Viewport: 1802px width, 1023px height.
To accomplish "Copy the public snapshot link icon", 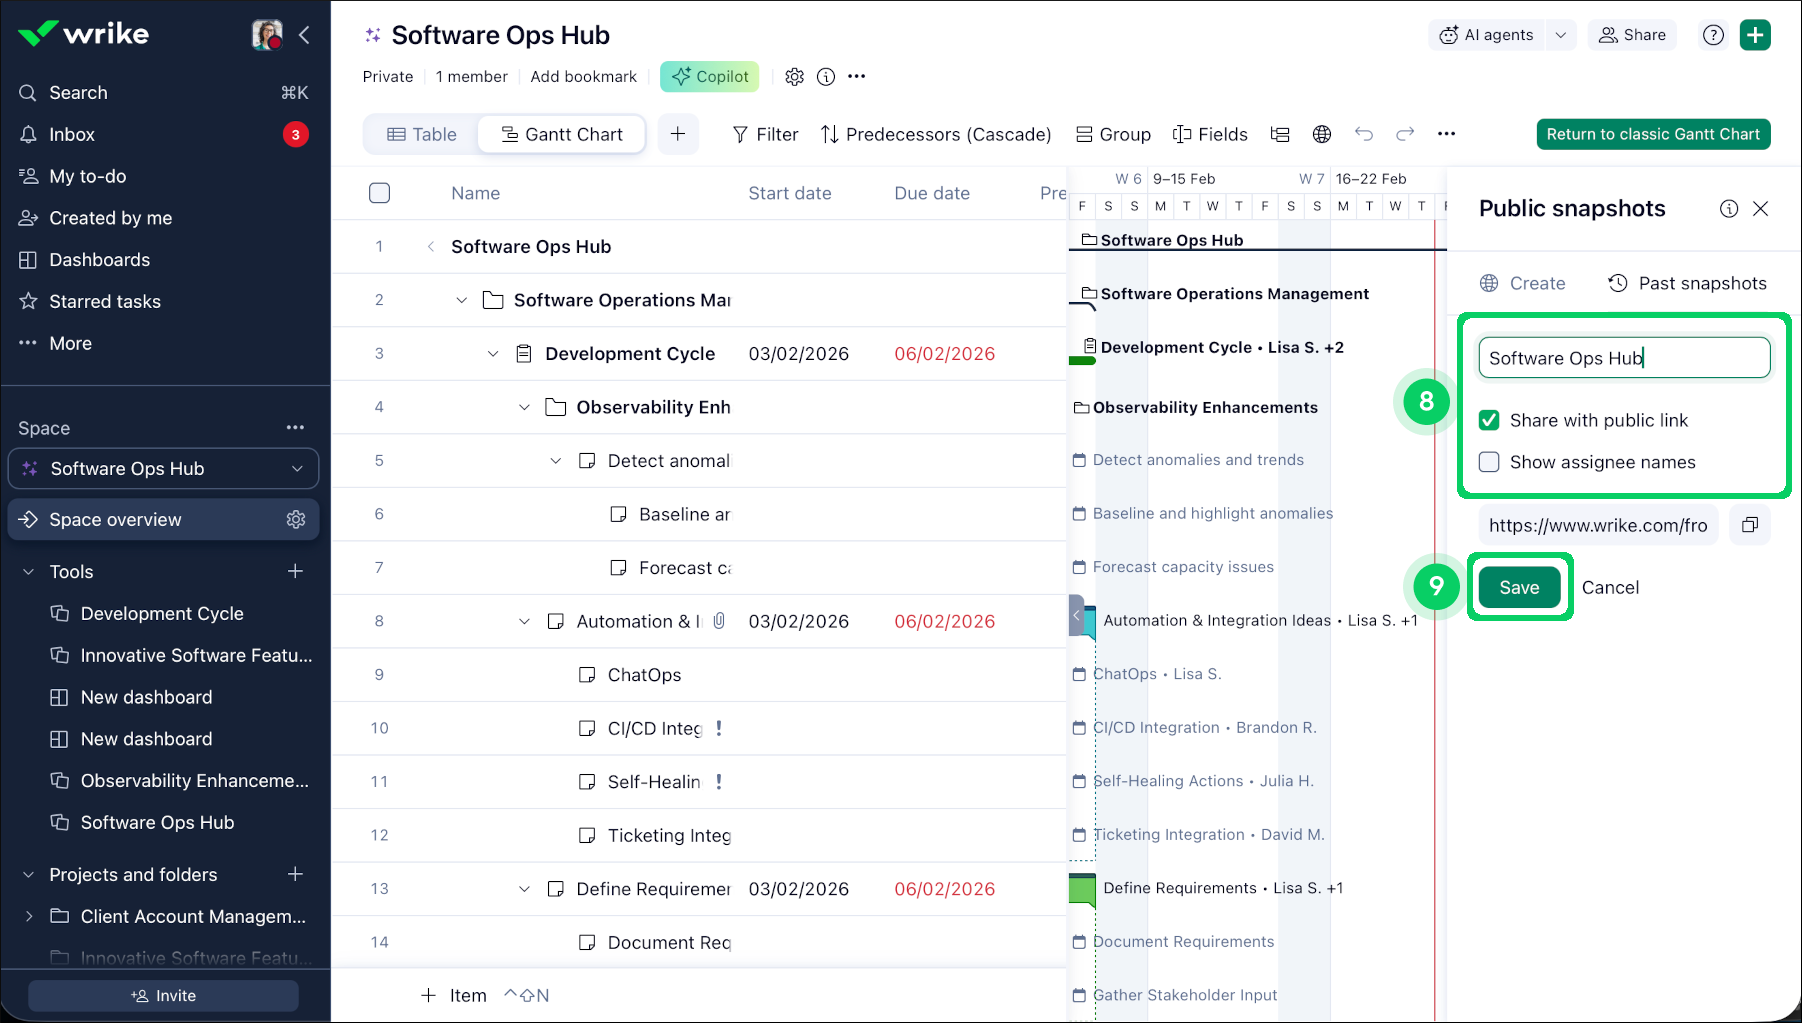I will [x=1749, y=525].
